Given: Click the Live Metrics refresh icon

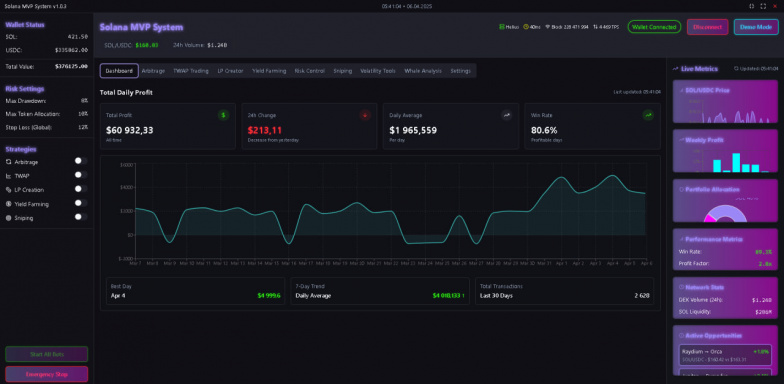Looking at the screenshot, I should pyautogui.click(x=736, y=68).
